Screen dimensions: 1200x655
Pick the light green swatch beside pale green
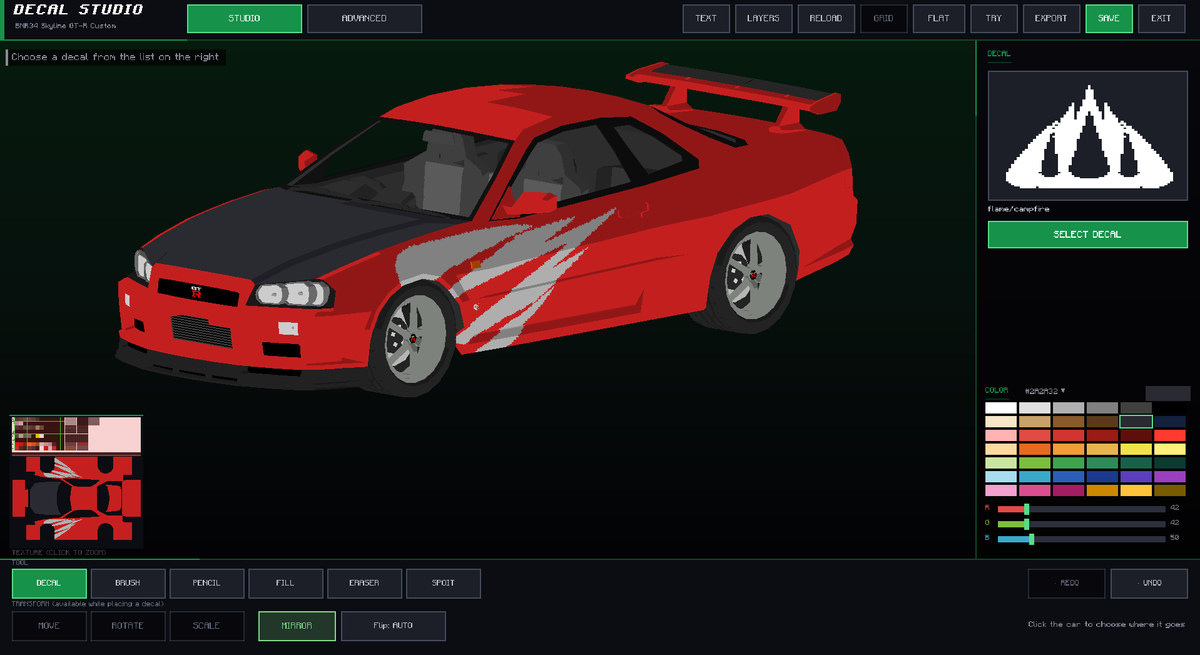[1035, 463]
